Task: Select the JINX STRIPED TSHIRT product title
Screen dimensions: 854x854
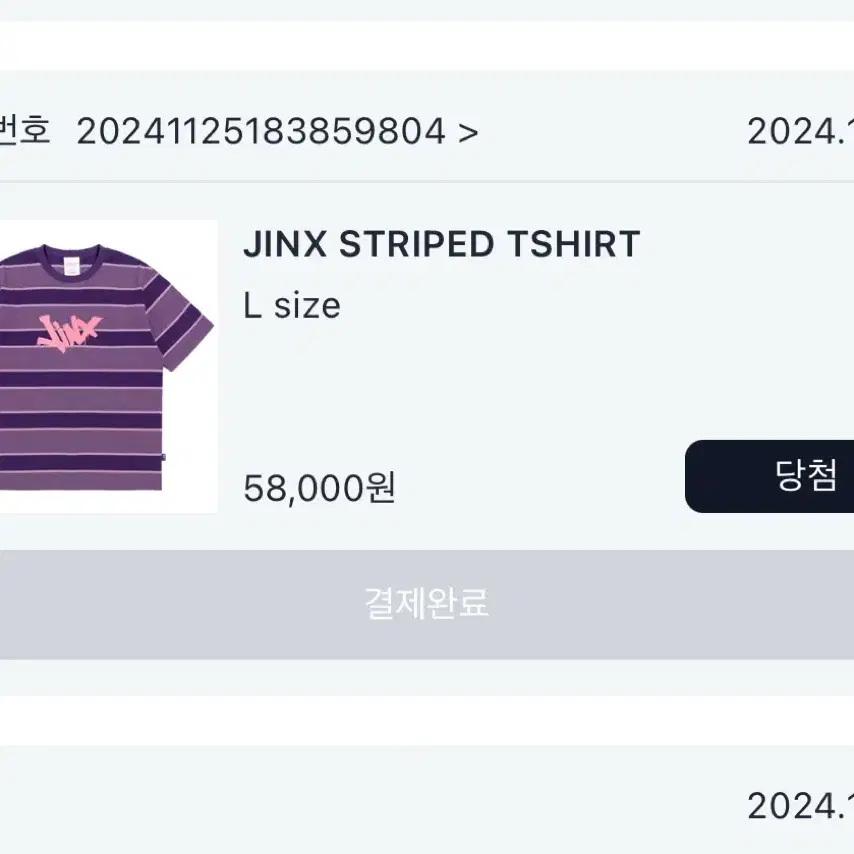Action: point(441,243)
